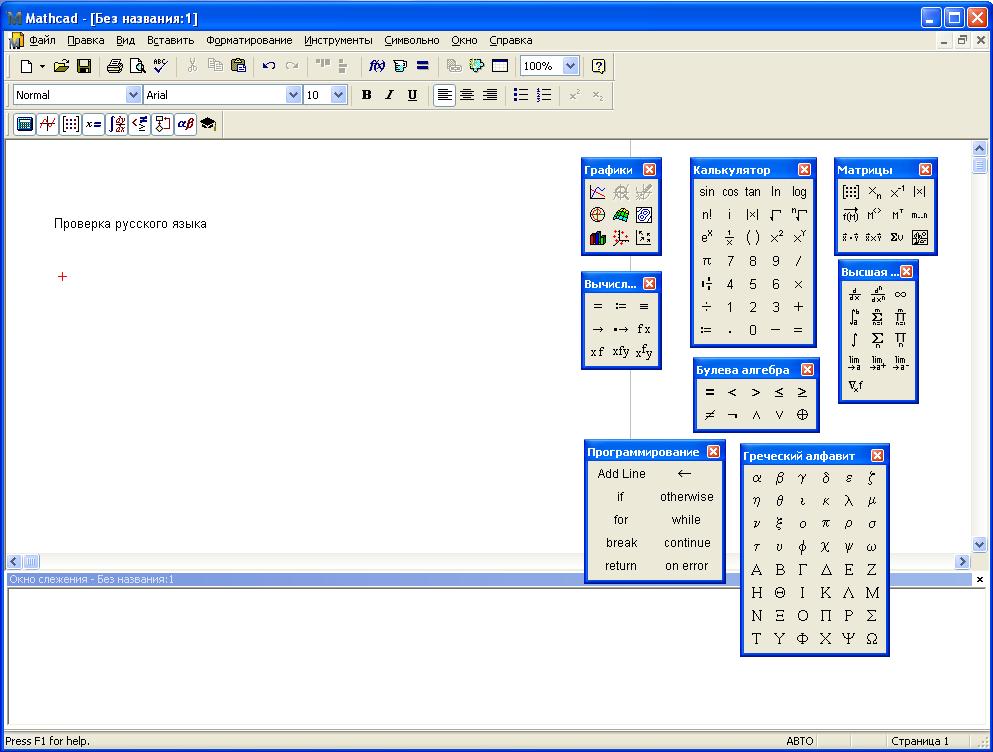Insert letter α from the Греческий алфавит palette
Screen dimensions: 993x752
pyautogui.click(x=757, y=477)
